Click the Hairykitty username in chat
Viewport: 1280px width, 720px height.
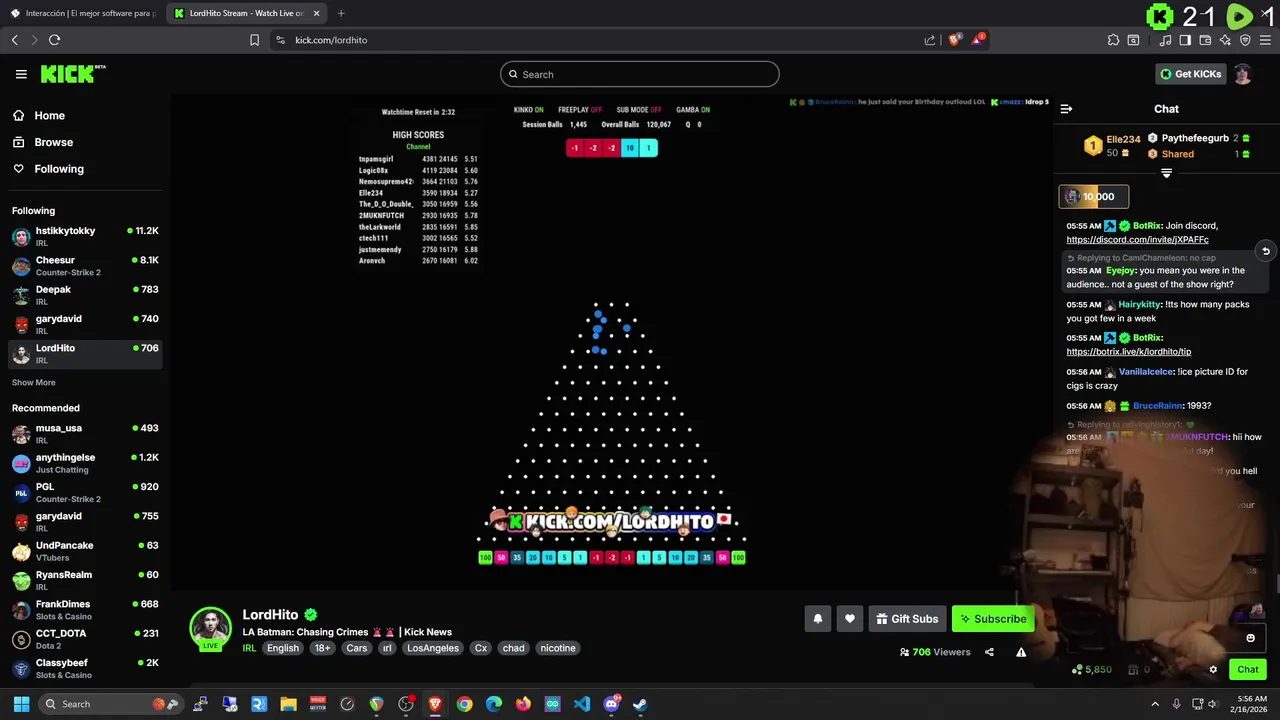(1139, 304)
